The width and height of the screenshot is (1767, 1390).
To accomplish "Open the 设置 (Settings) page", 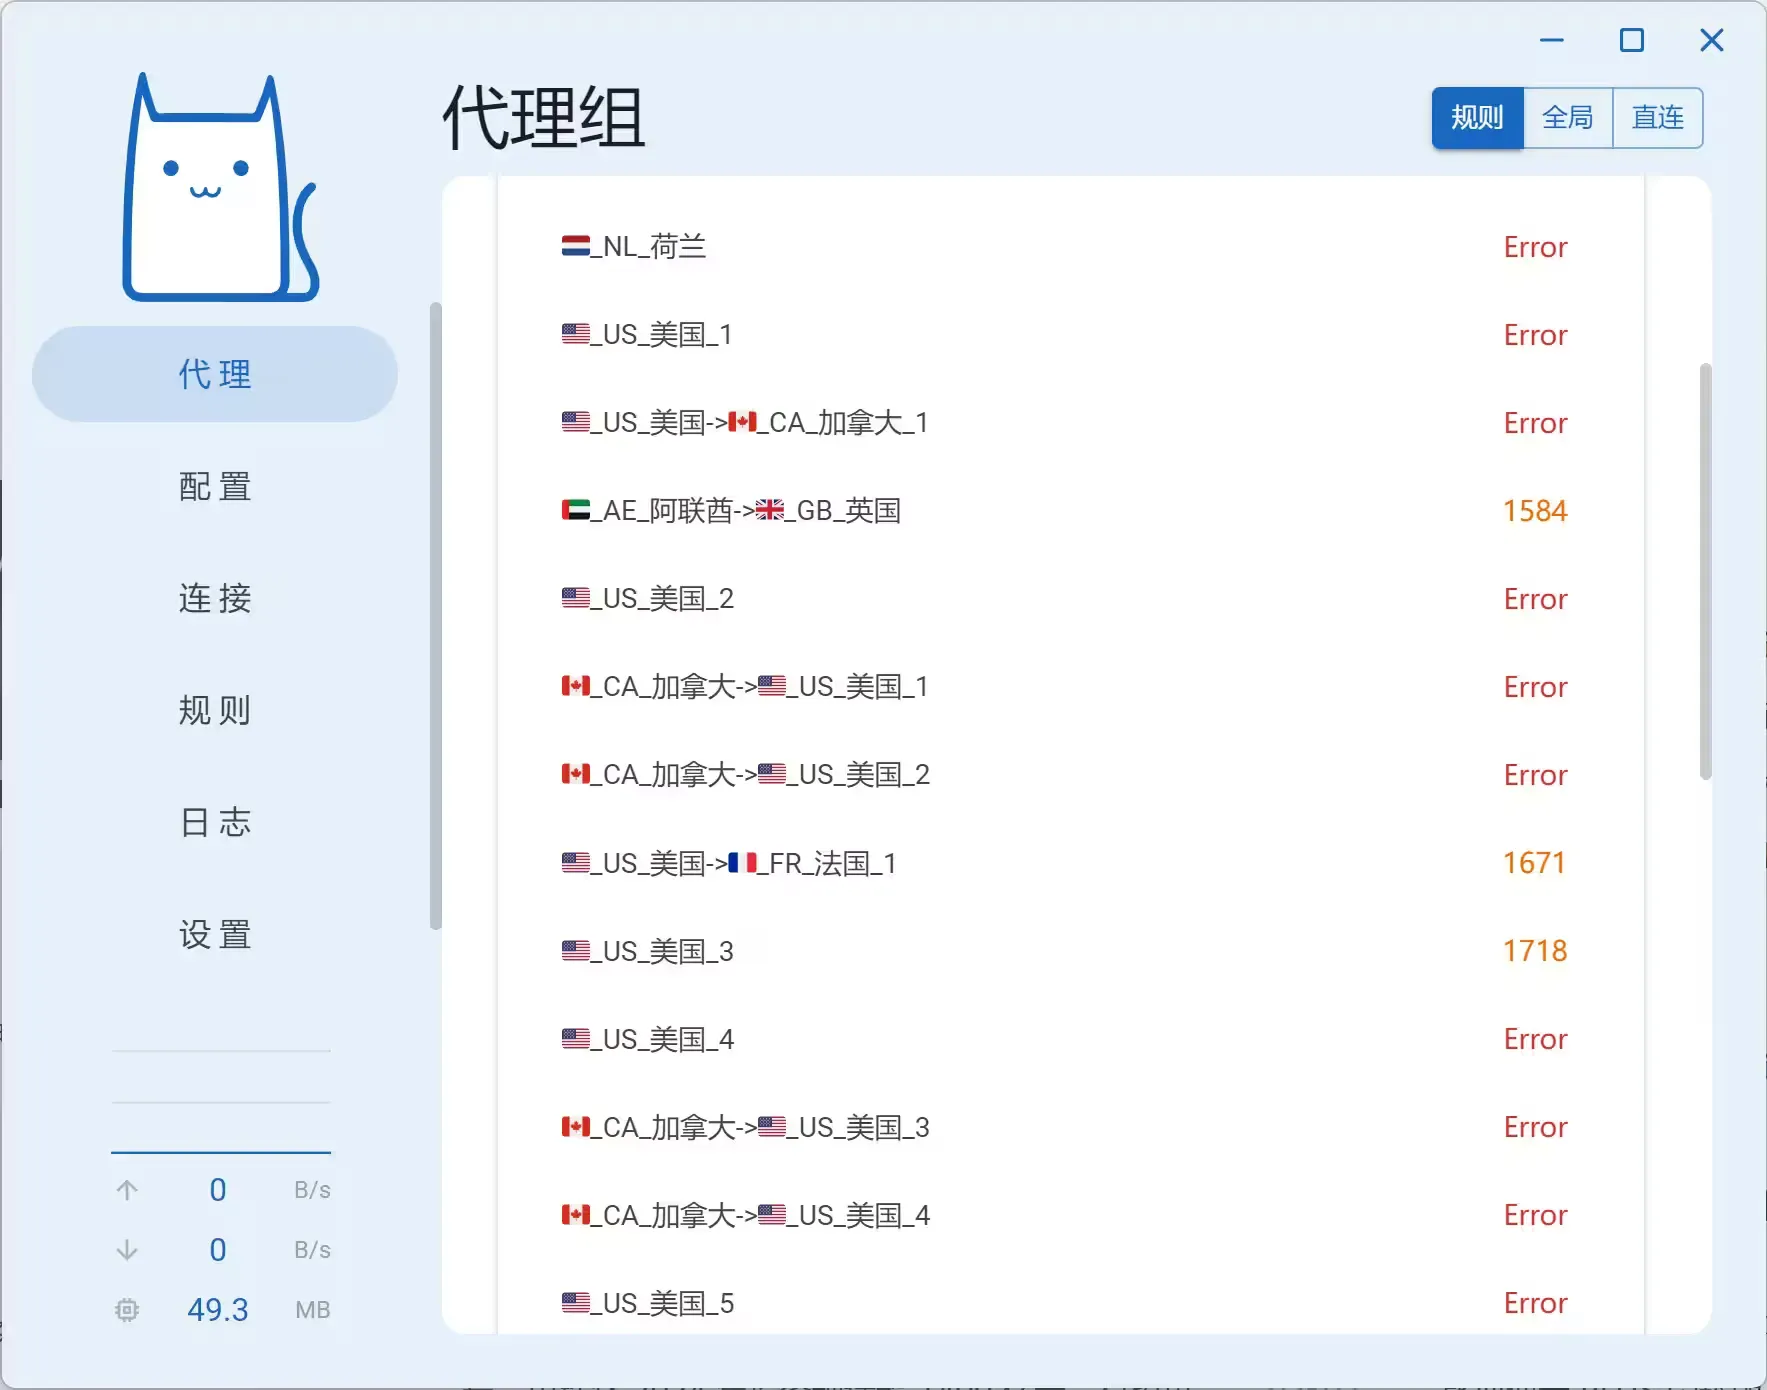I will [x=215, y=935].
